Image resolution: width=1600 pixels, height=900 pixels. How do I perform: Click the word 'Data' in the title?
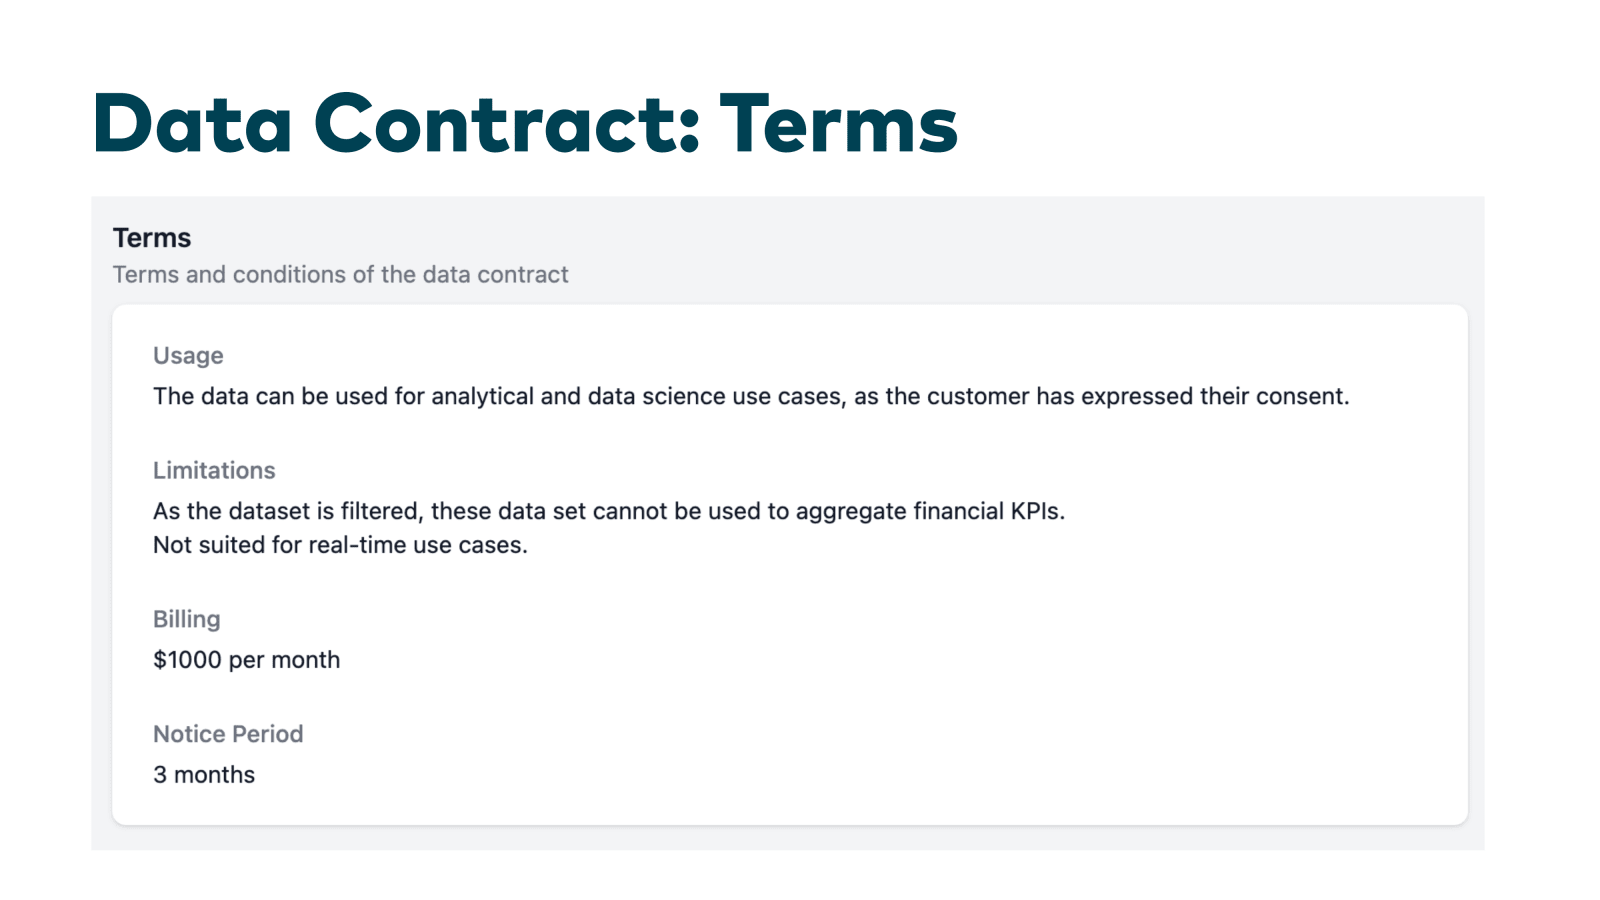193,124
